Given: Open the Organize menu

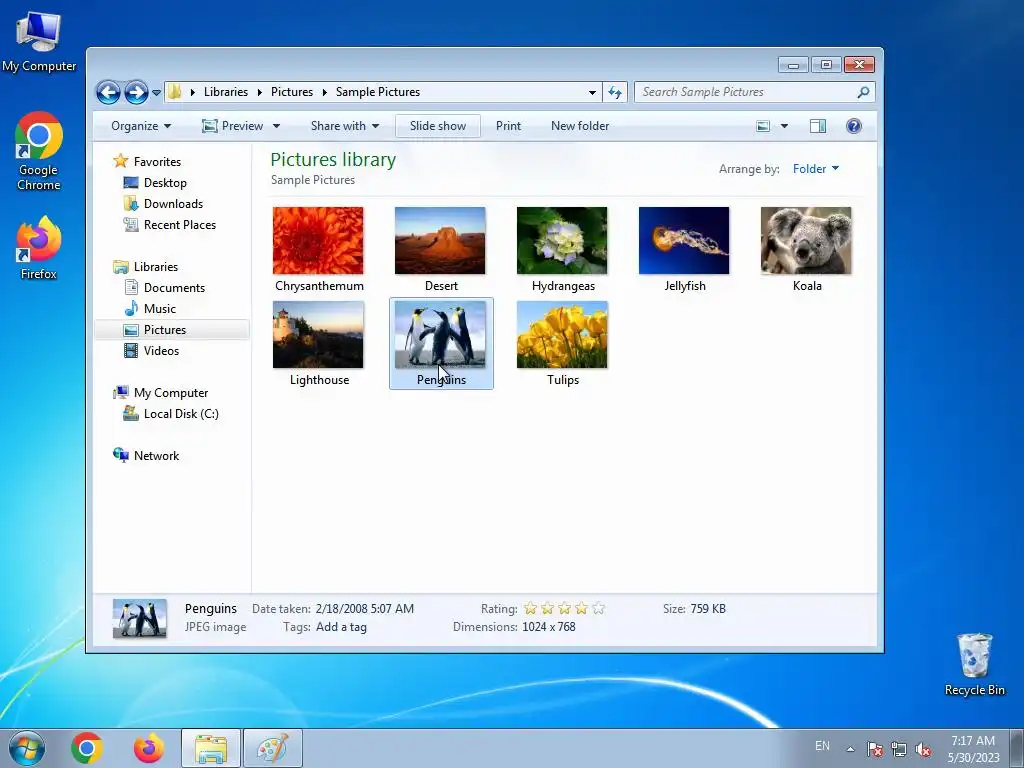Looking at the screenshot, I should pyautogui.click(x=141, y=126).
